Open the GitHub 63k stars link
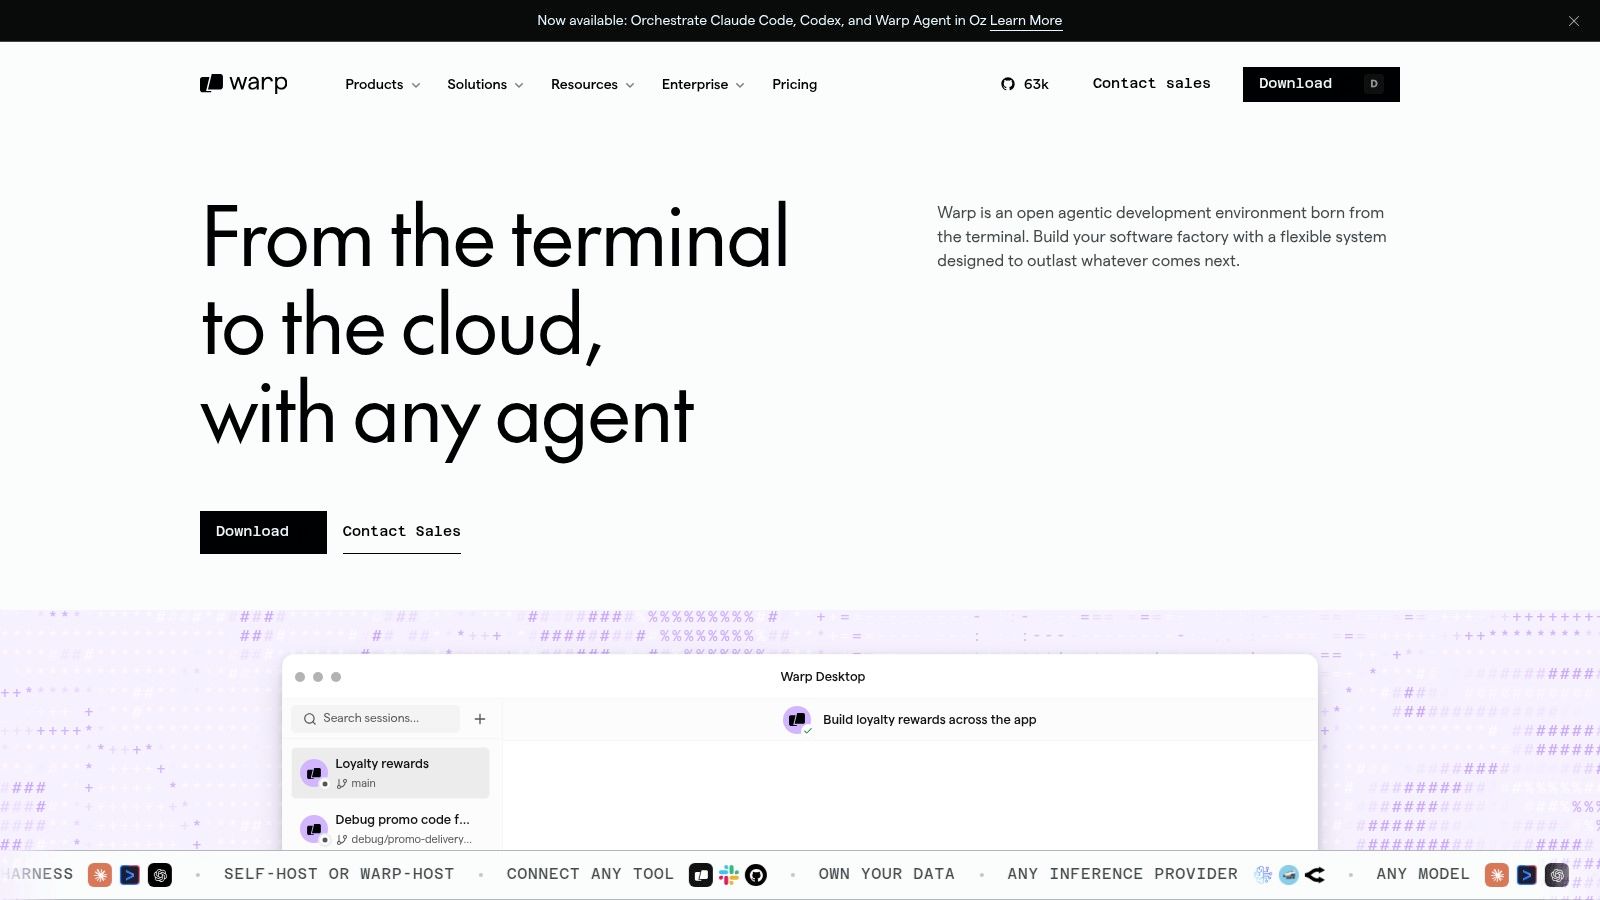 pos(1025,84)
